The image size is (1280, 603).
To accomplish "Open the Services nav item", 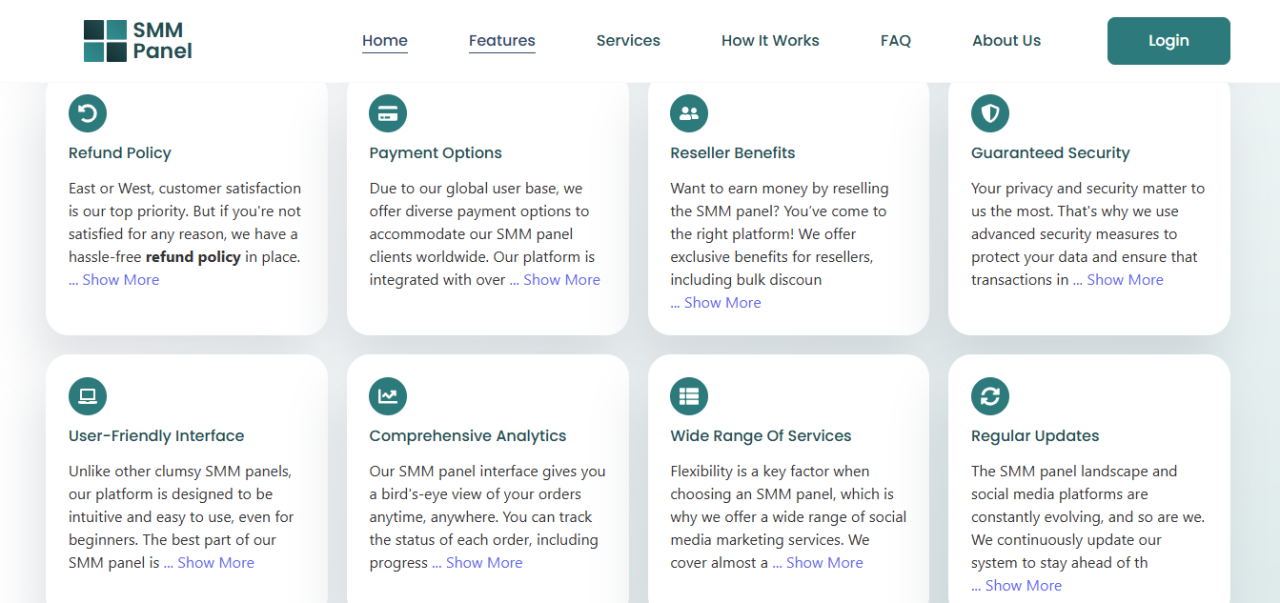I will coord(628,41).
